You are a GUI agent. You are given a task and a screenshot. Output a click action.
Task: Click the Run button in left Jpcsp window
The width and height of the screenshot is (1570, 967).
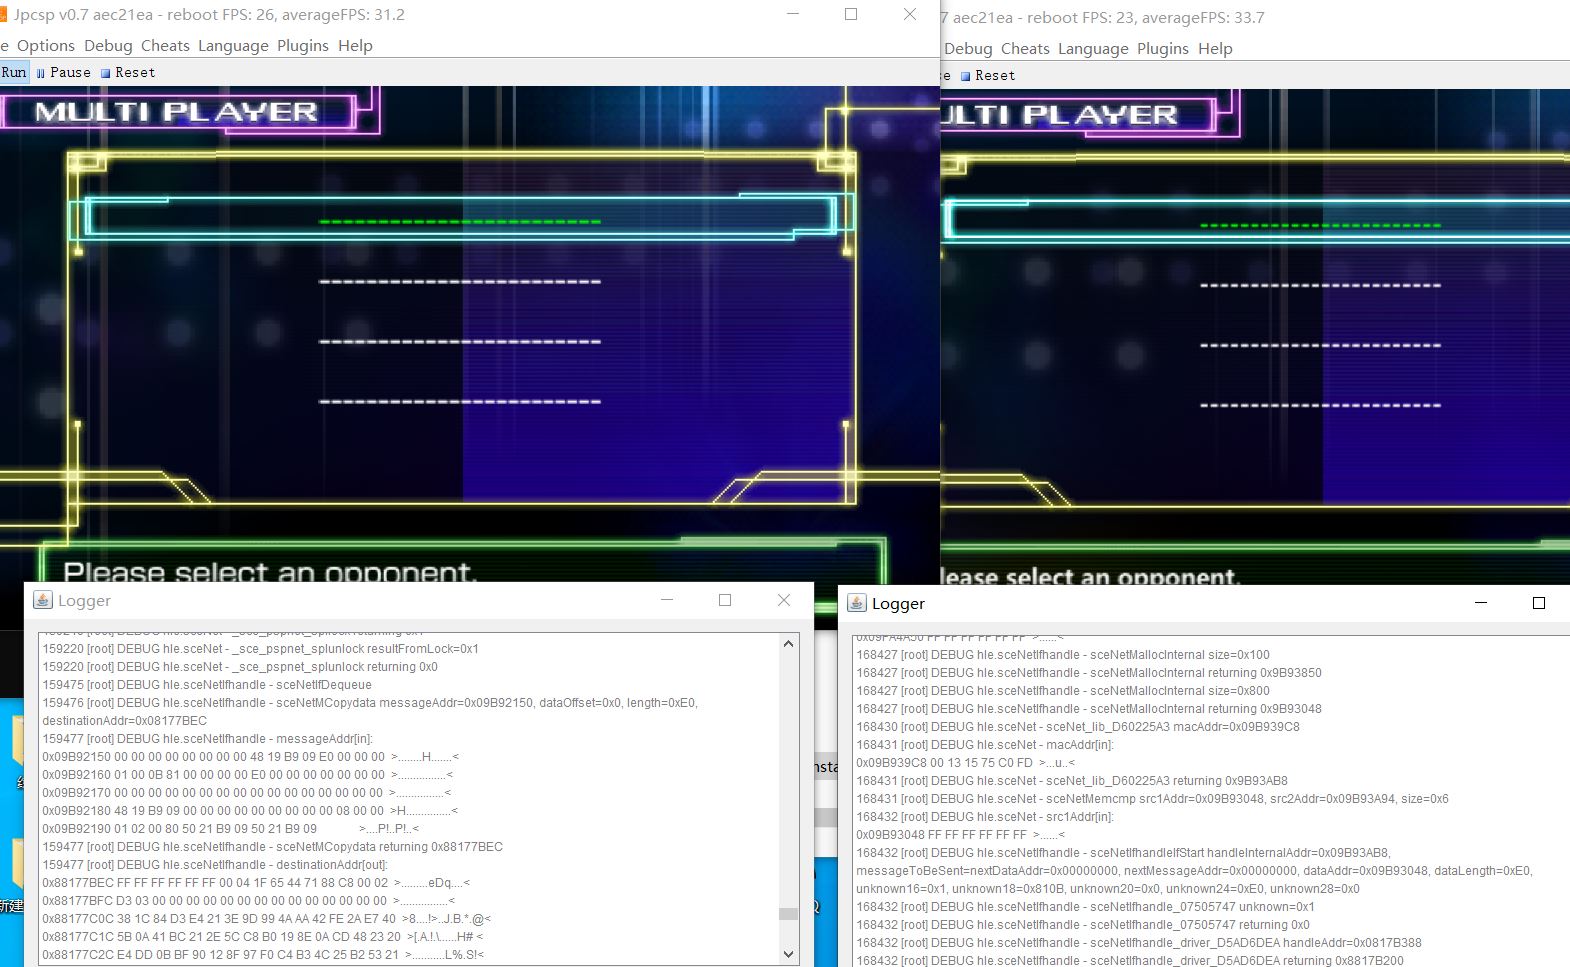pos(13,72)
